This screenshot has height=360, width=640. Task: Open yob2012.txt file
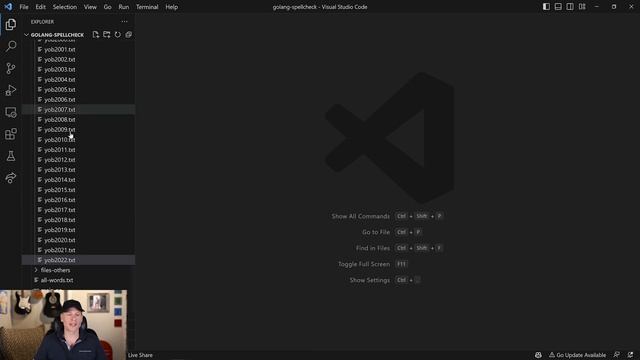point(78,160)
